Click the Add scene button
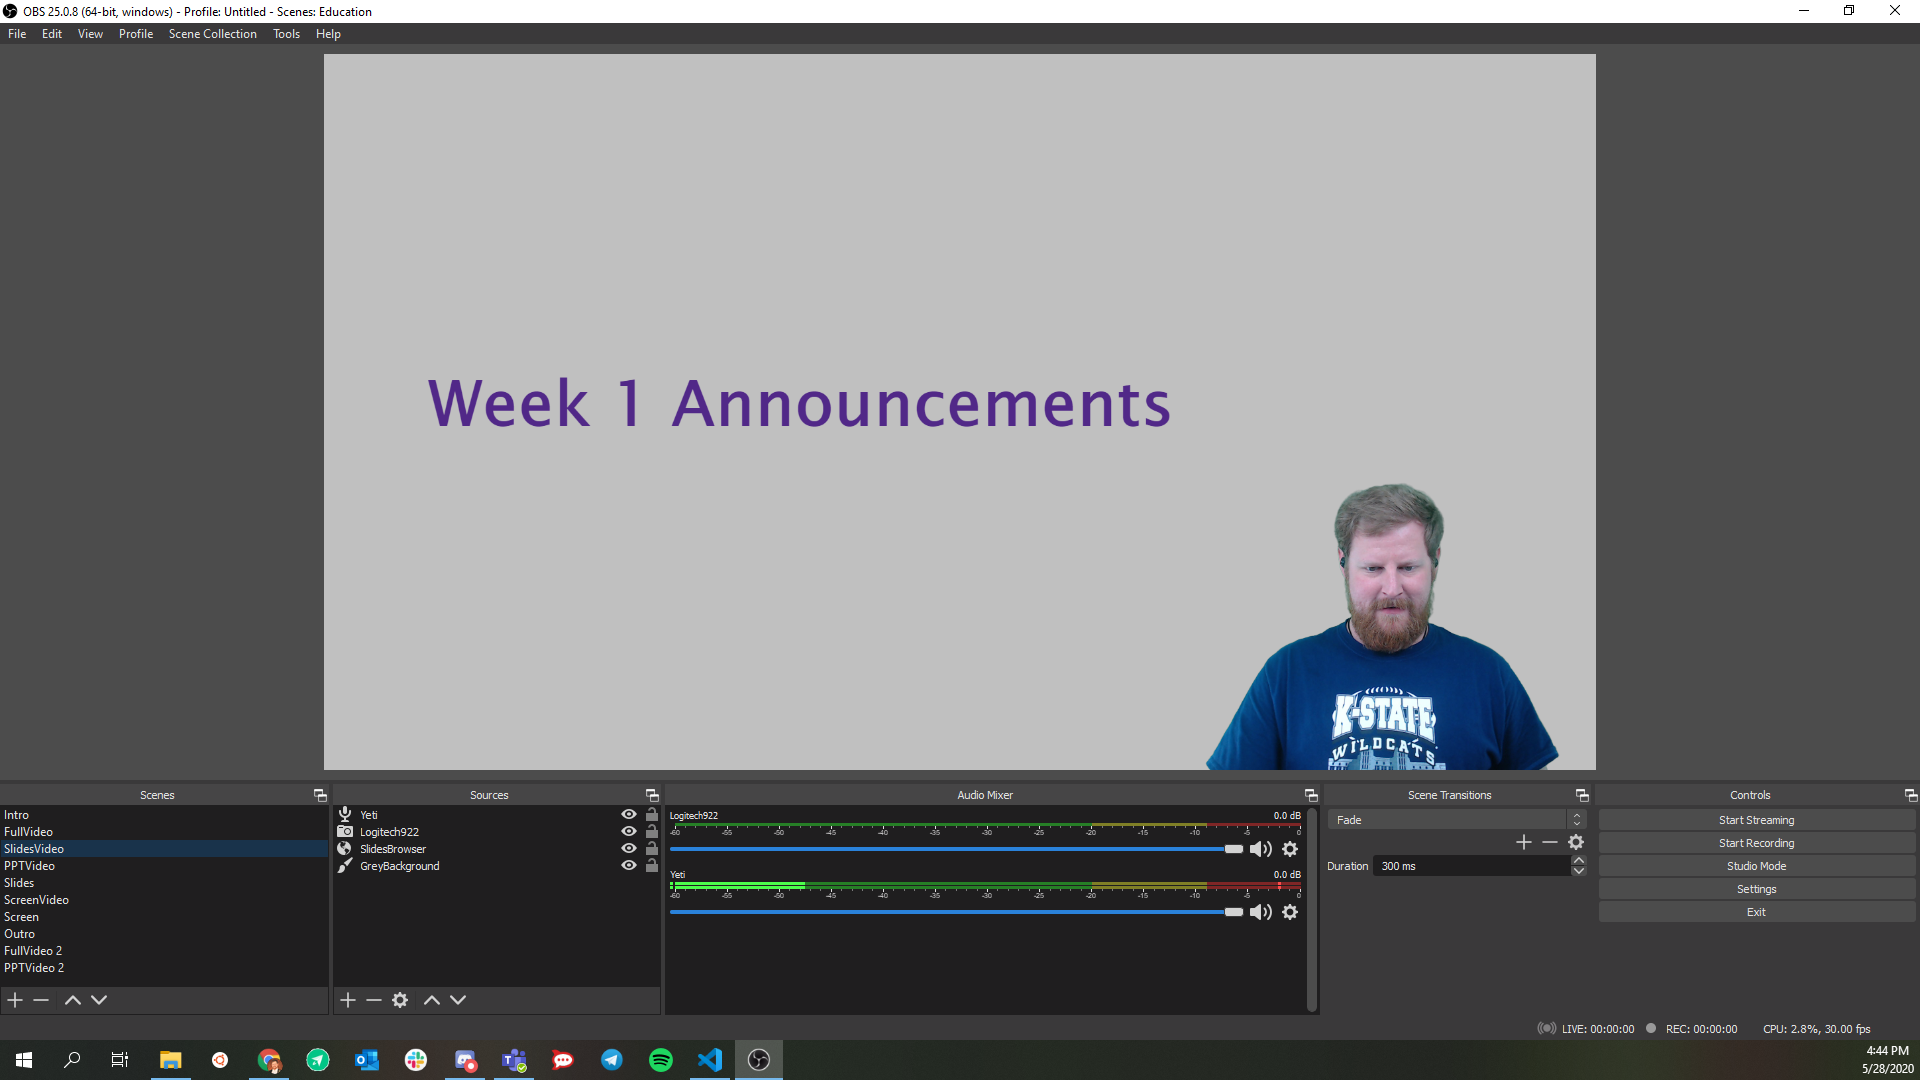The width and height of the screenshot is (1920, 1080). (15, 1000)
